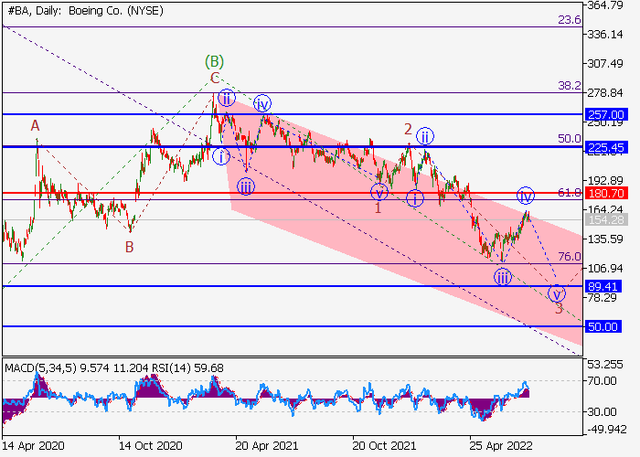Image resolution: width=640 pixels, height=457 pixels.
Task: Select the blue 225.45 price tag
Action: point(606,147)
